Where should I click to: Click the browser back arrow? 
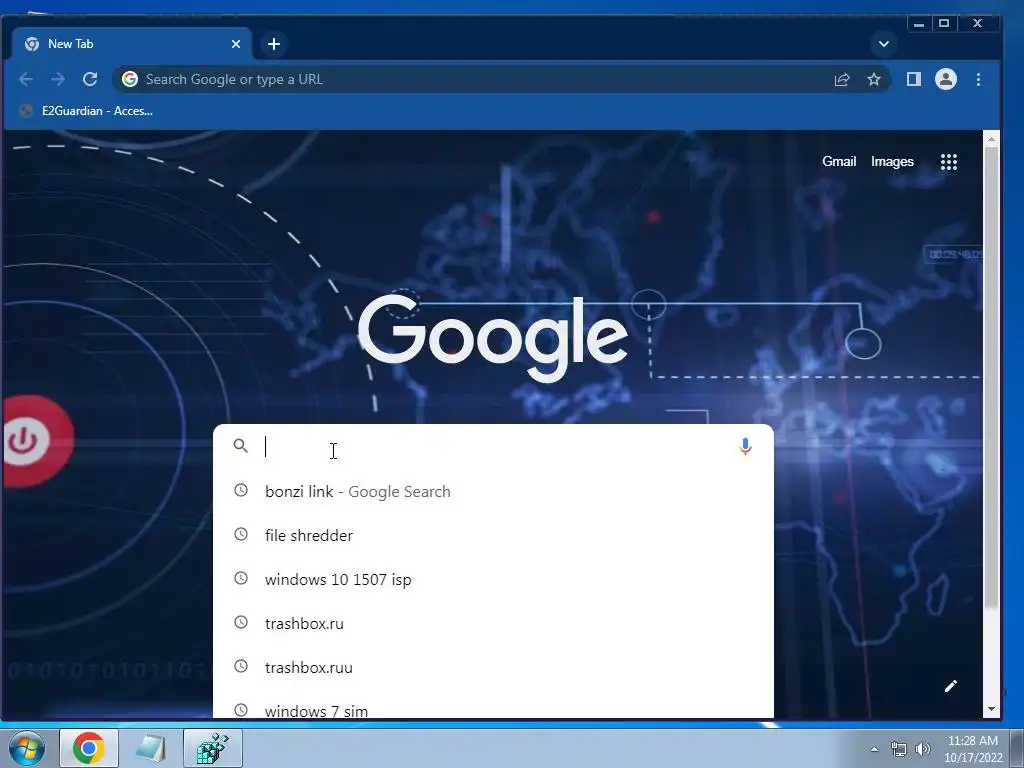(26, 80)
